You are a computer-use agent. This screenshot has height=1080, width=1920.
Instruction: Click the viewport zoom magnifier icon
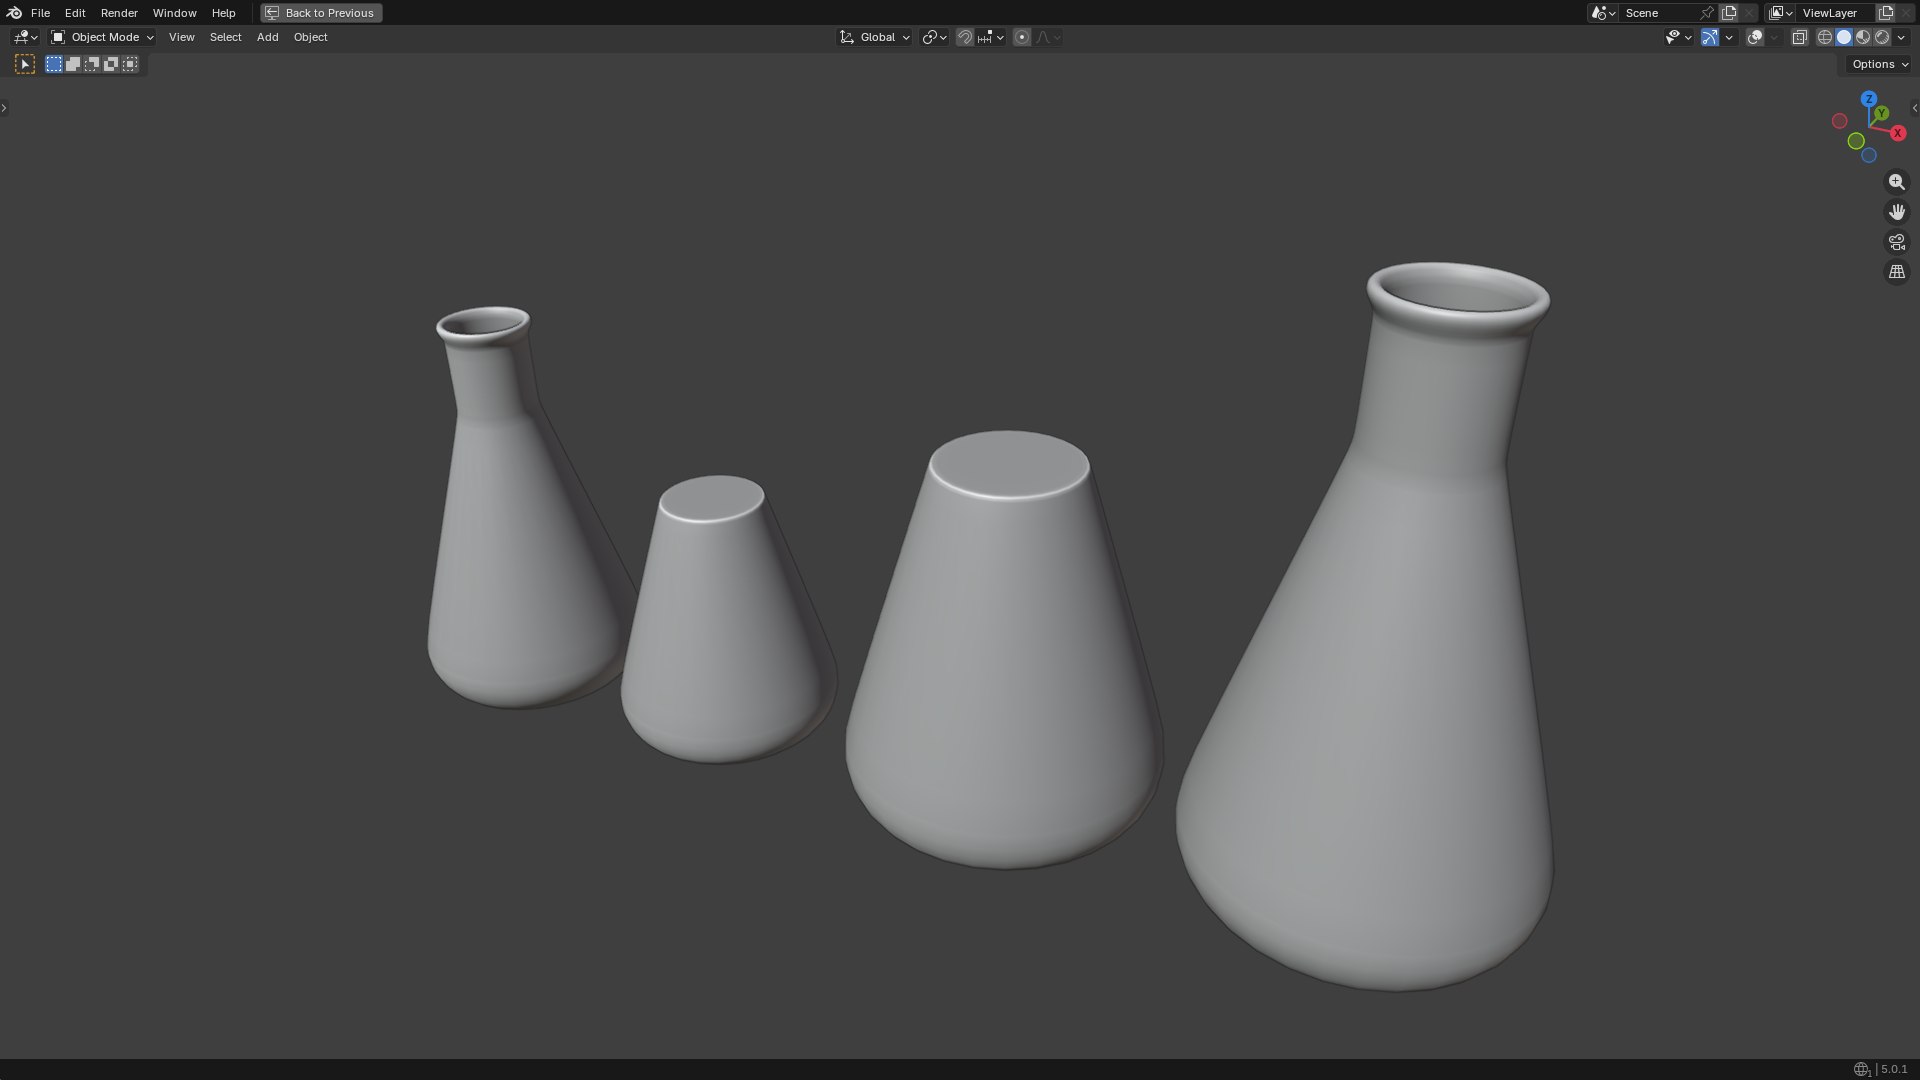pyautogui.click(x=1896, y=182)
